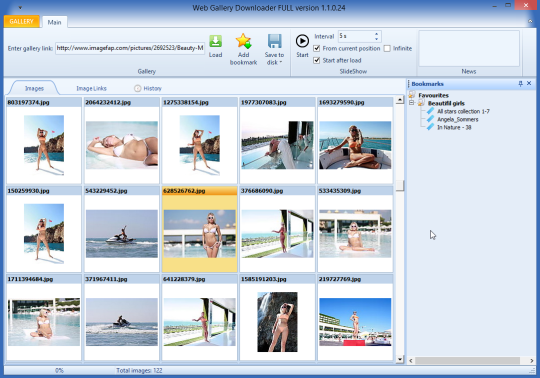Select thumbnail 150259930.jpg

(x=44, y=229)
